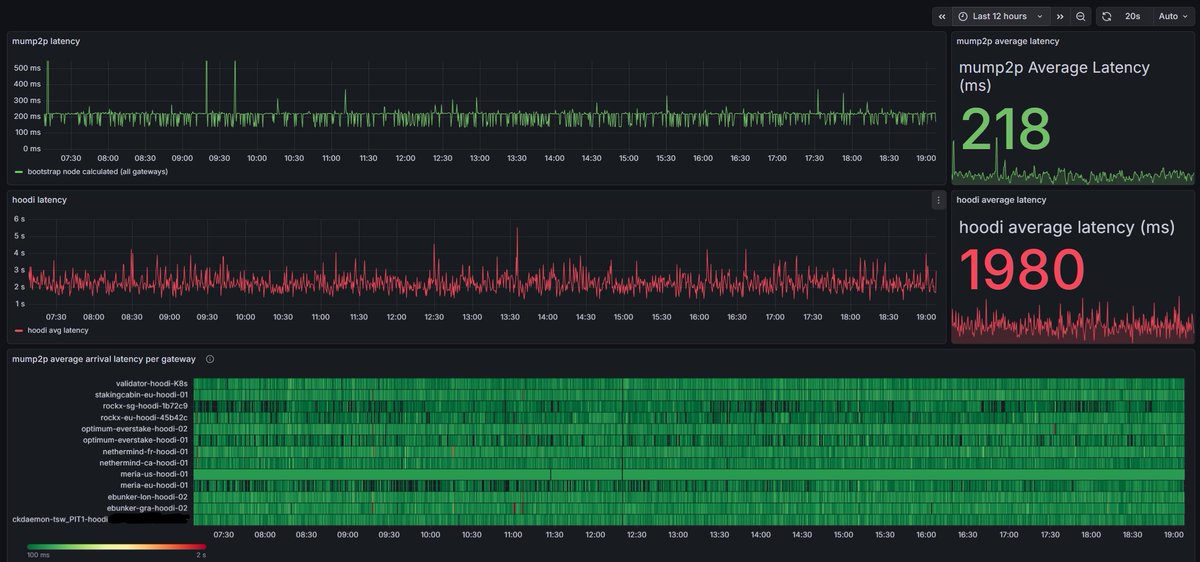Viewport: 1200px width, 562px height.
Task: Select the nethermind-ca-hoodi-01 row label
Action: pyautogui.click(x=144, y=463)
